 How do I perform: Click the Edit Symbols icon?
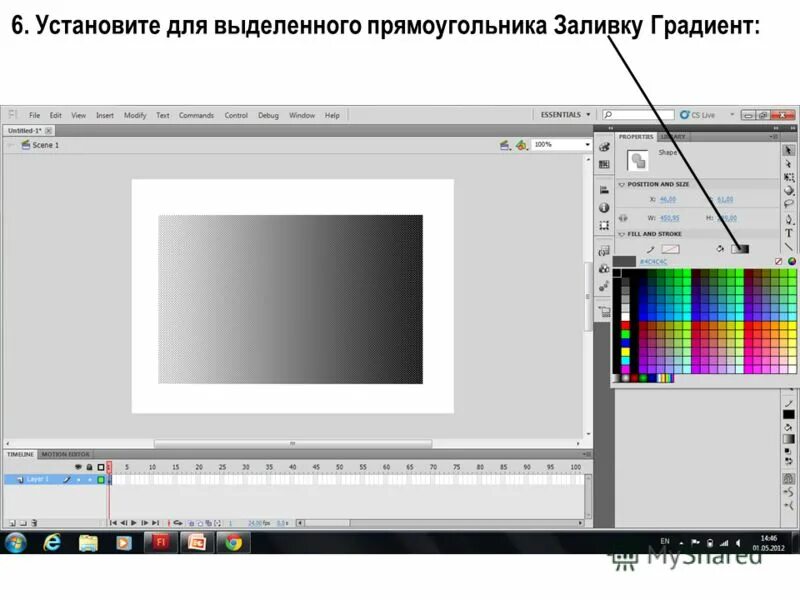[521, 145]
